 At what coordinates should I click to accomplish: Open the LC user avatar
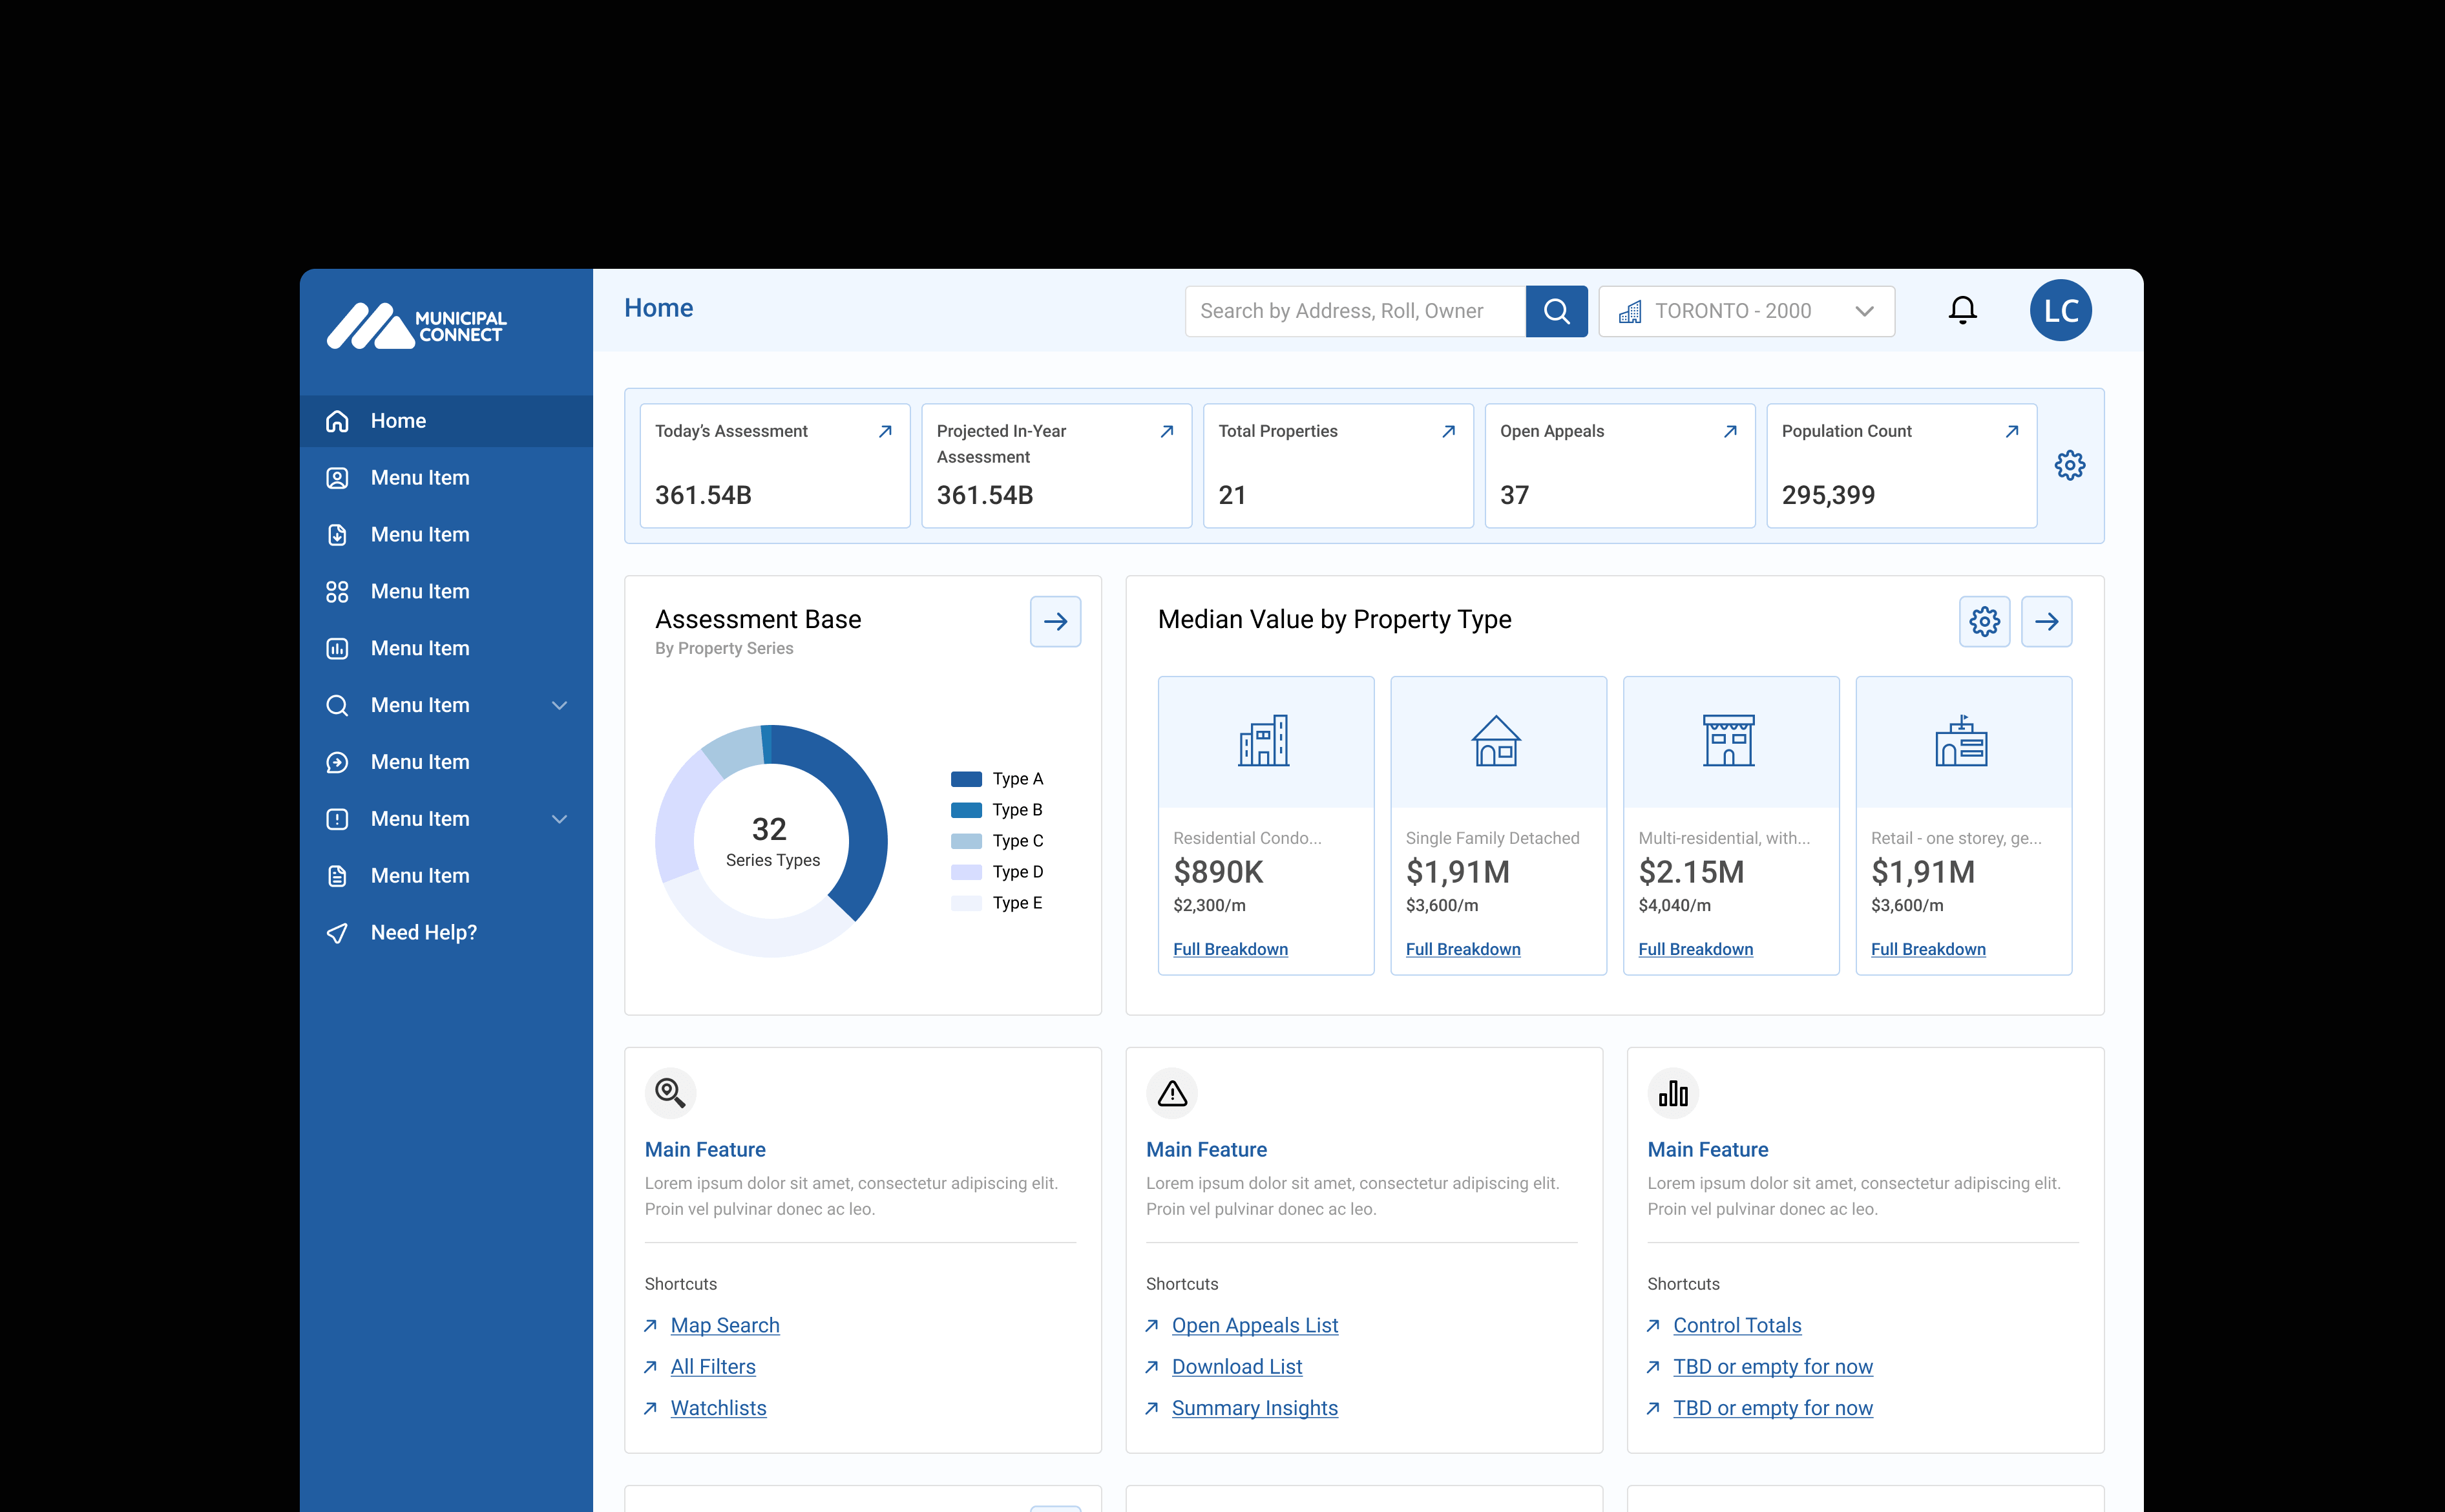coord(2060,310)
